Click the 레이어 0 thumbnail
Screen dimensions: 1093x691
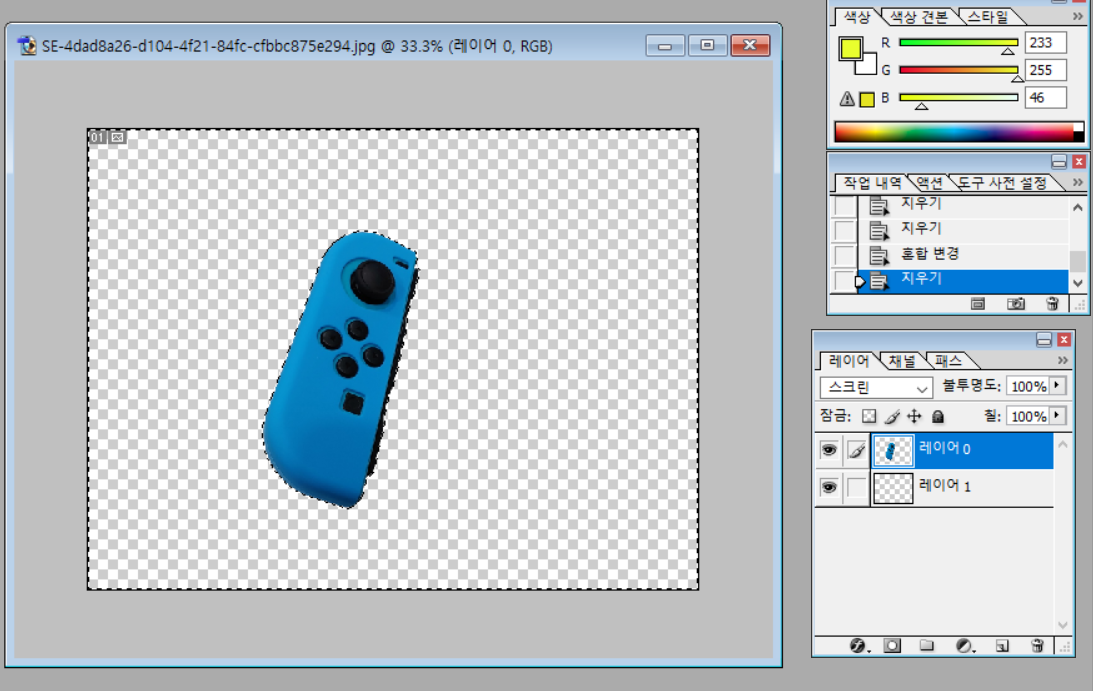pyautogui.click(x=893, y=450)
